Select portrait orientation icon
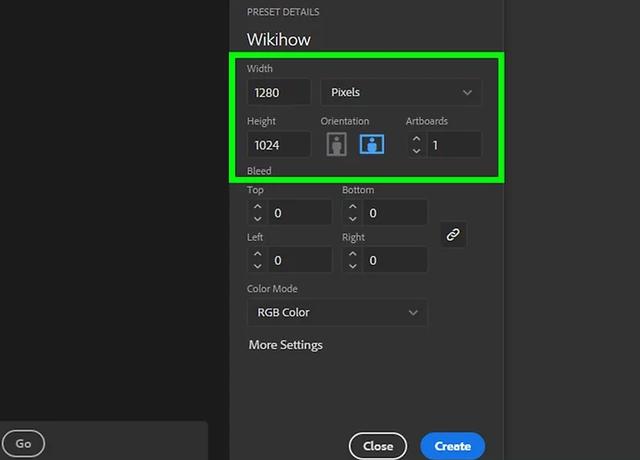Screen dimensions: 640x460 pos(336,144)
